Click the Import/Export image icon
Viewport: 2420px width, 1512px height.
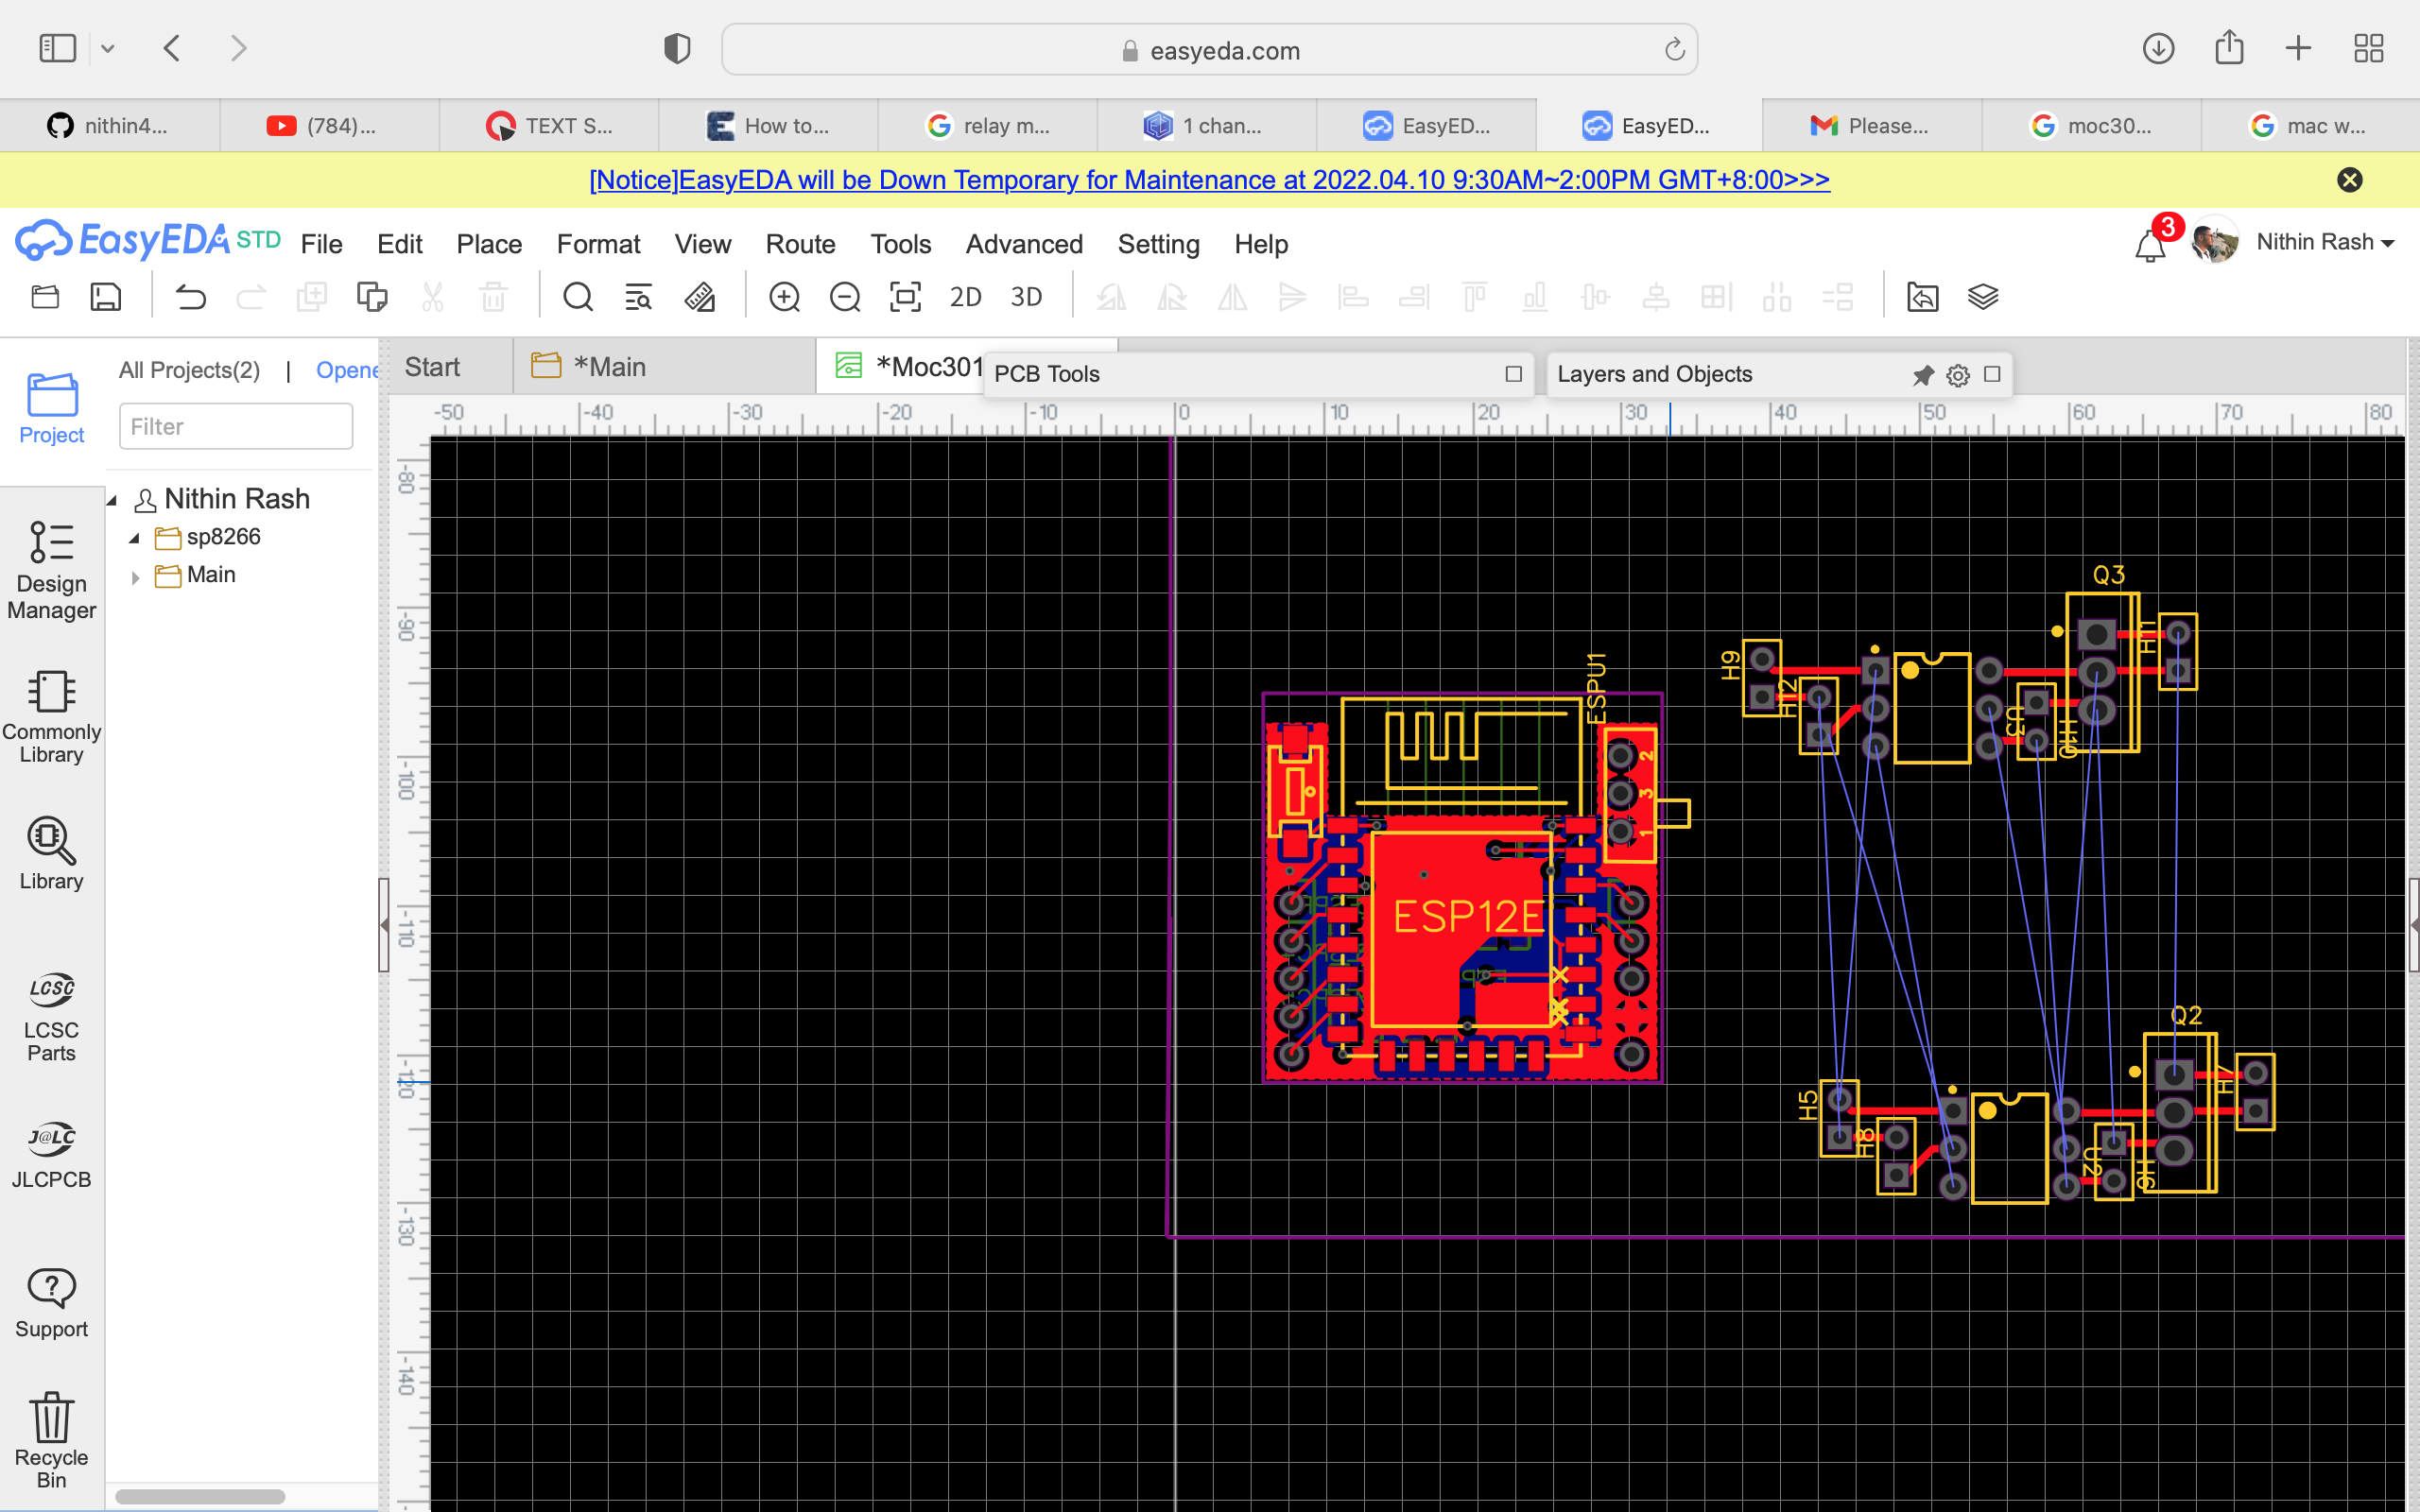tap(1922, 297)
